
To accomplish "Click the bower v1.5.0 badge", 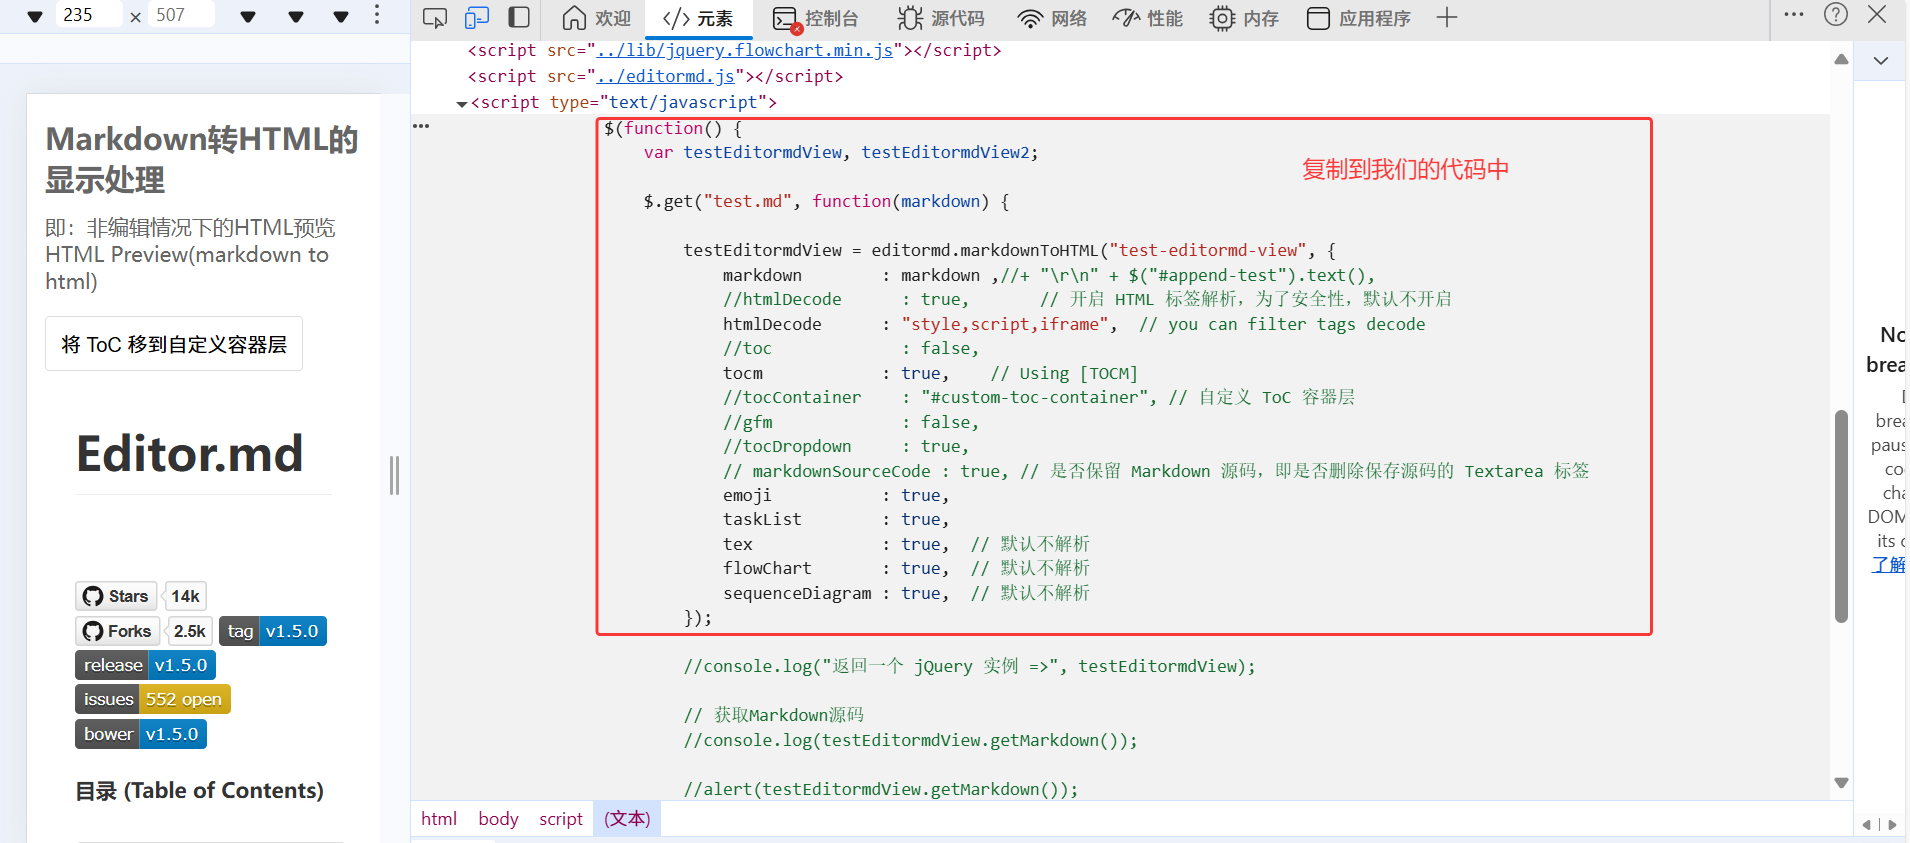I will click(141, 734).
